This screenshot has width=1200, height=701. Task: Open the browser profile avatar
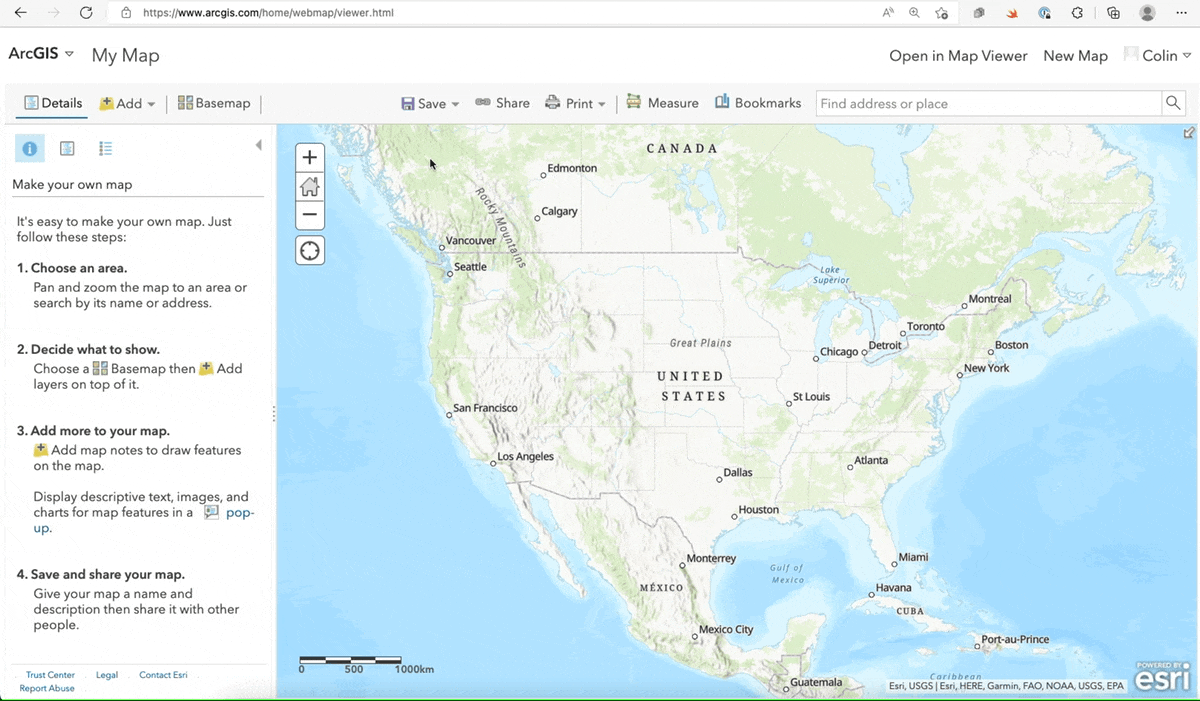1148,13
